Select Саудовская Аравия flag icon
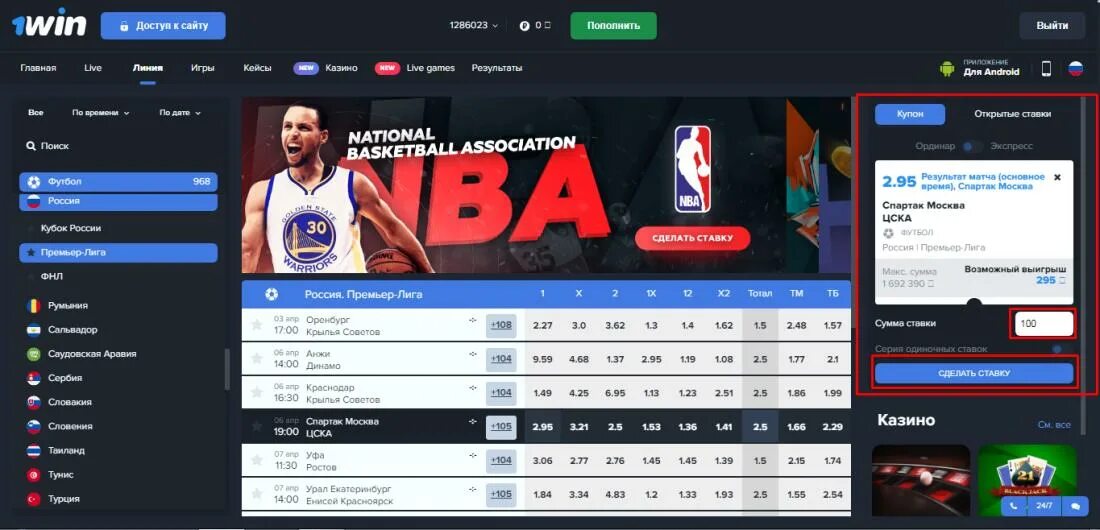The width and height of the screenshot is (1100, 530). [34, 355]
